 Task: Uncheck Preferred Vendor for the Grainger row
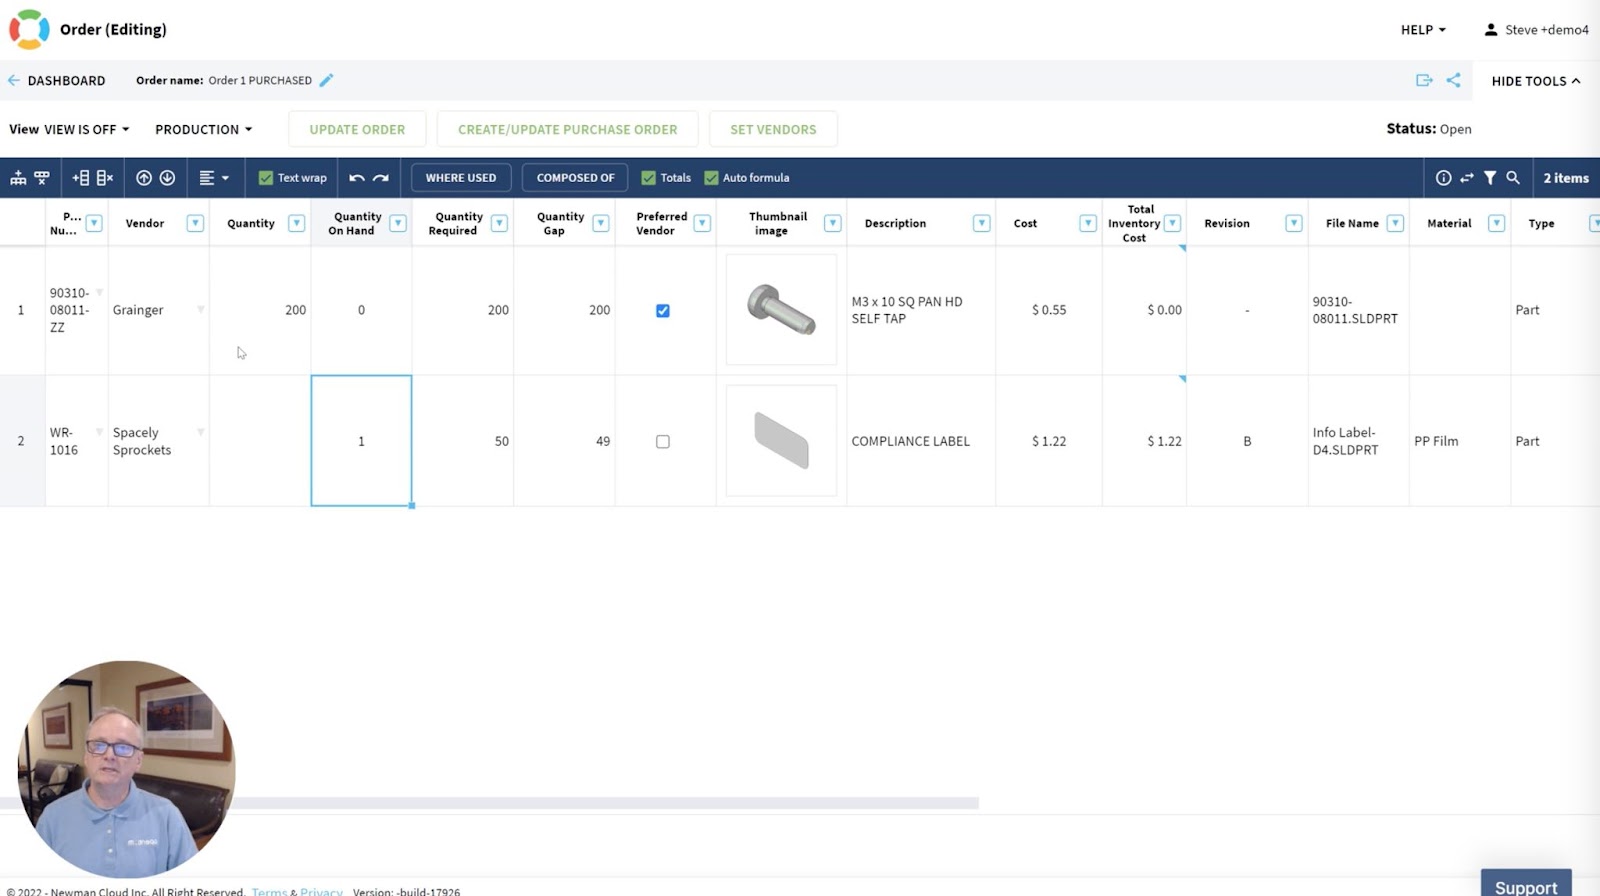[663, 311]
